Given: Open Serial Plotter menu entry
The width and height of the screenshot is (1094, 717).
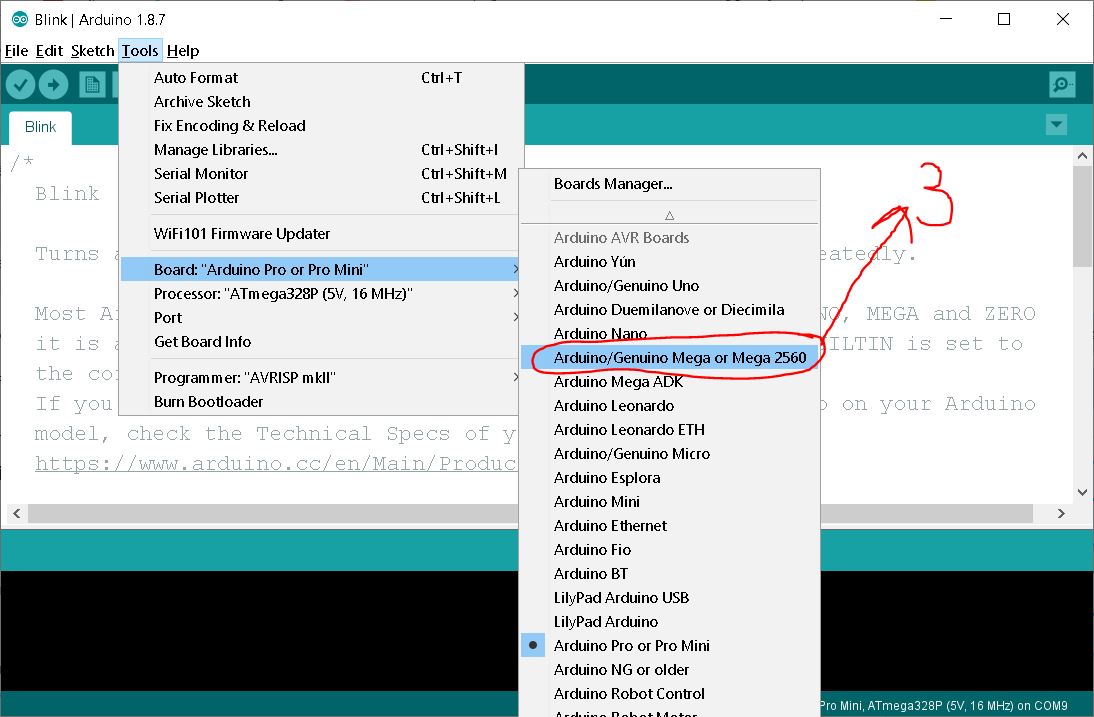Looking at the screenshot, I should point(321,198).
